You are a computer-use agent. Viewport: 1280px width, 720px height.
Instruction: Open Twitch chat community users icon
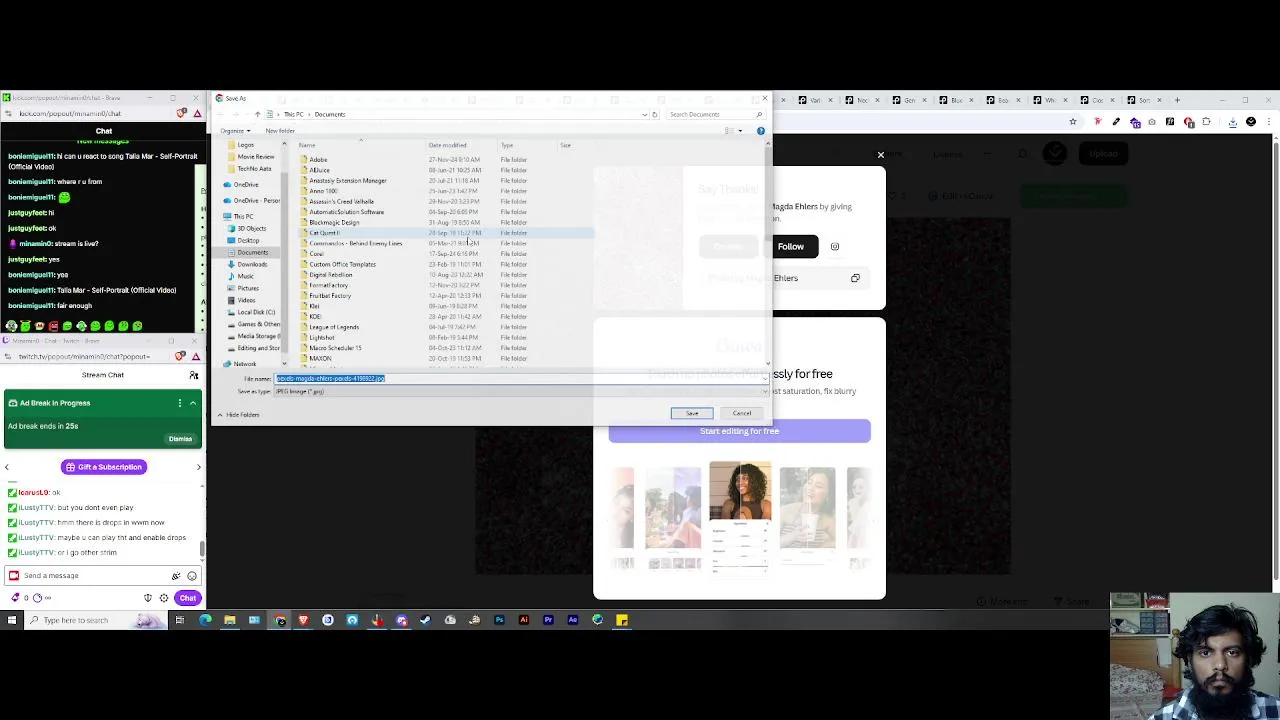click(x=194, y=375)
